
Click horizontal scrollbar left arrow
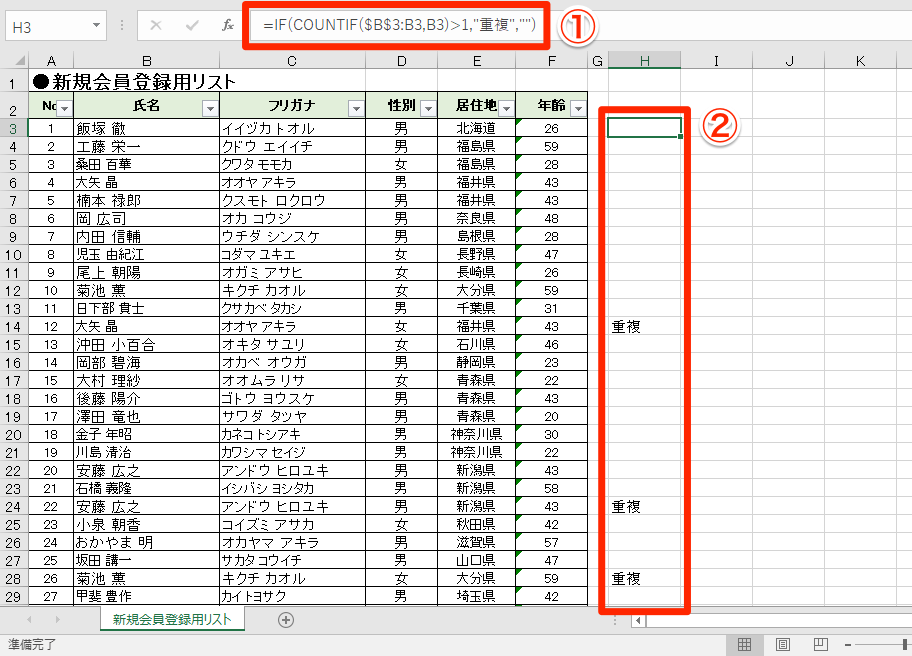tap(638, 621)
